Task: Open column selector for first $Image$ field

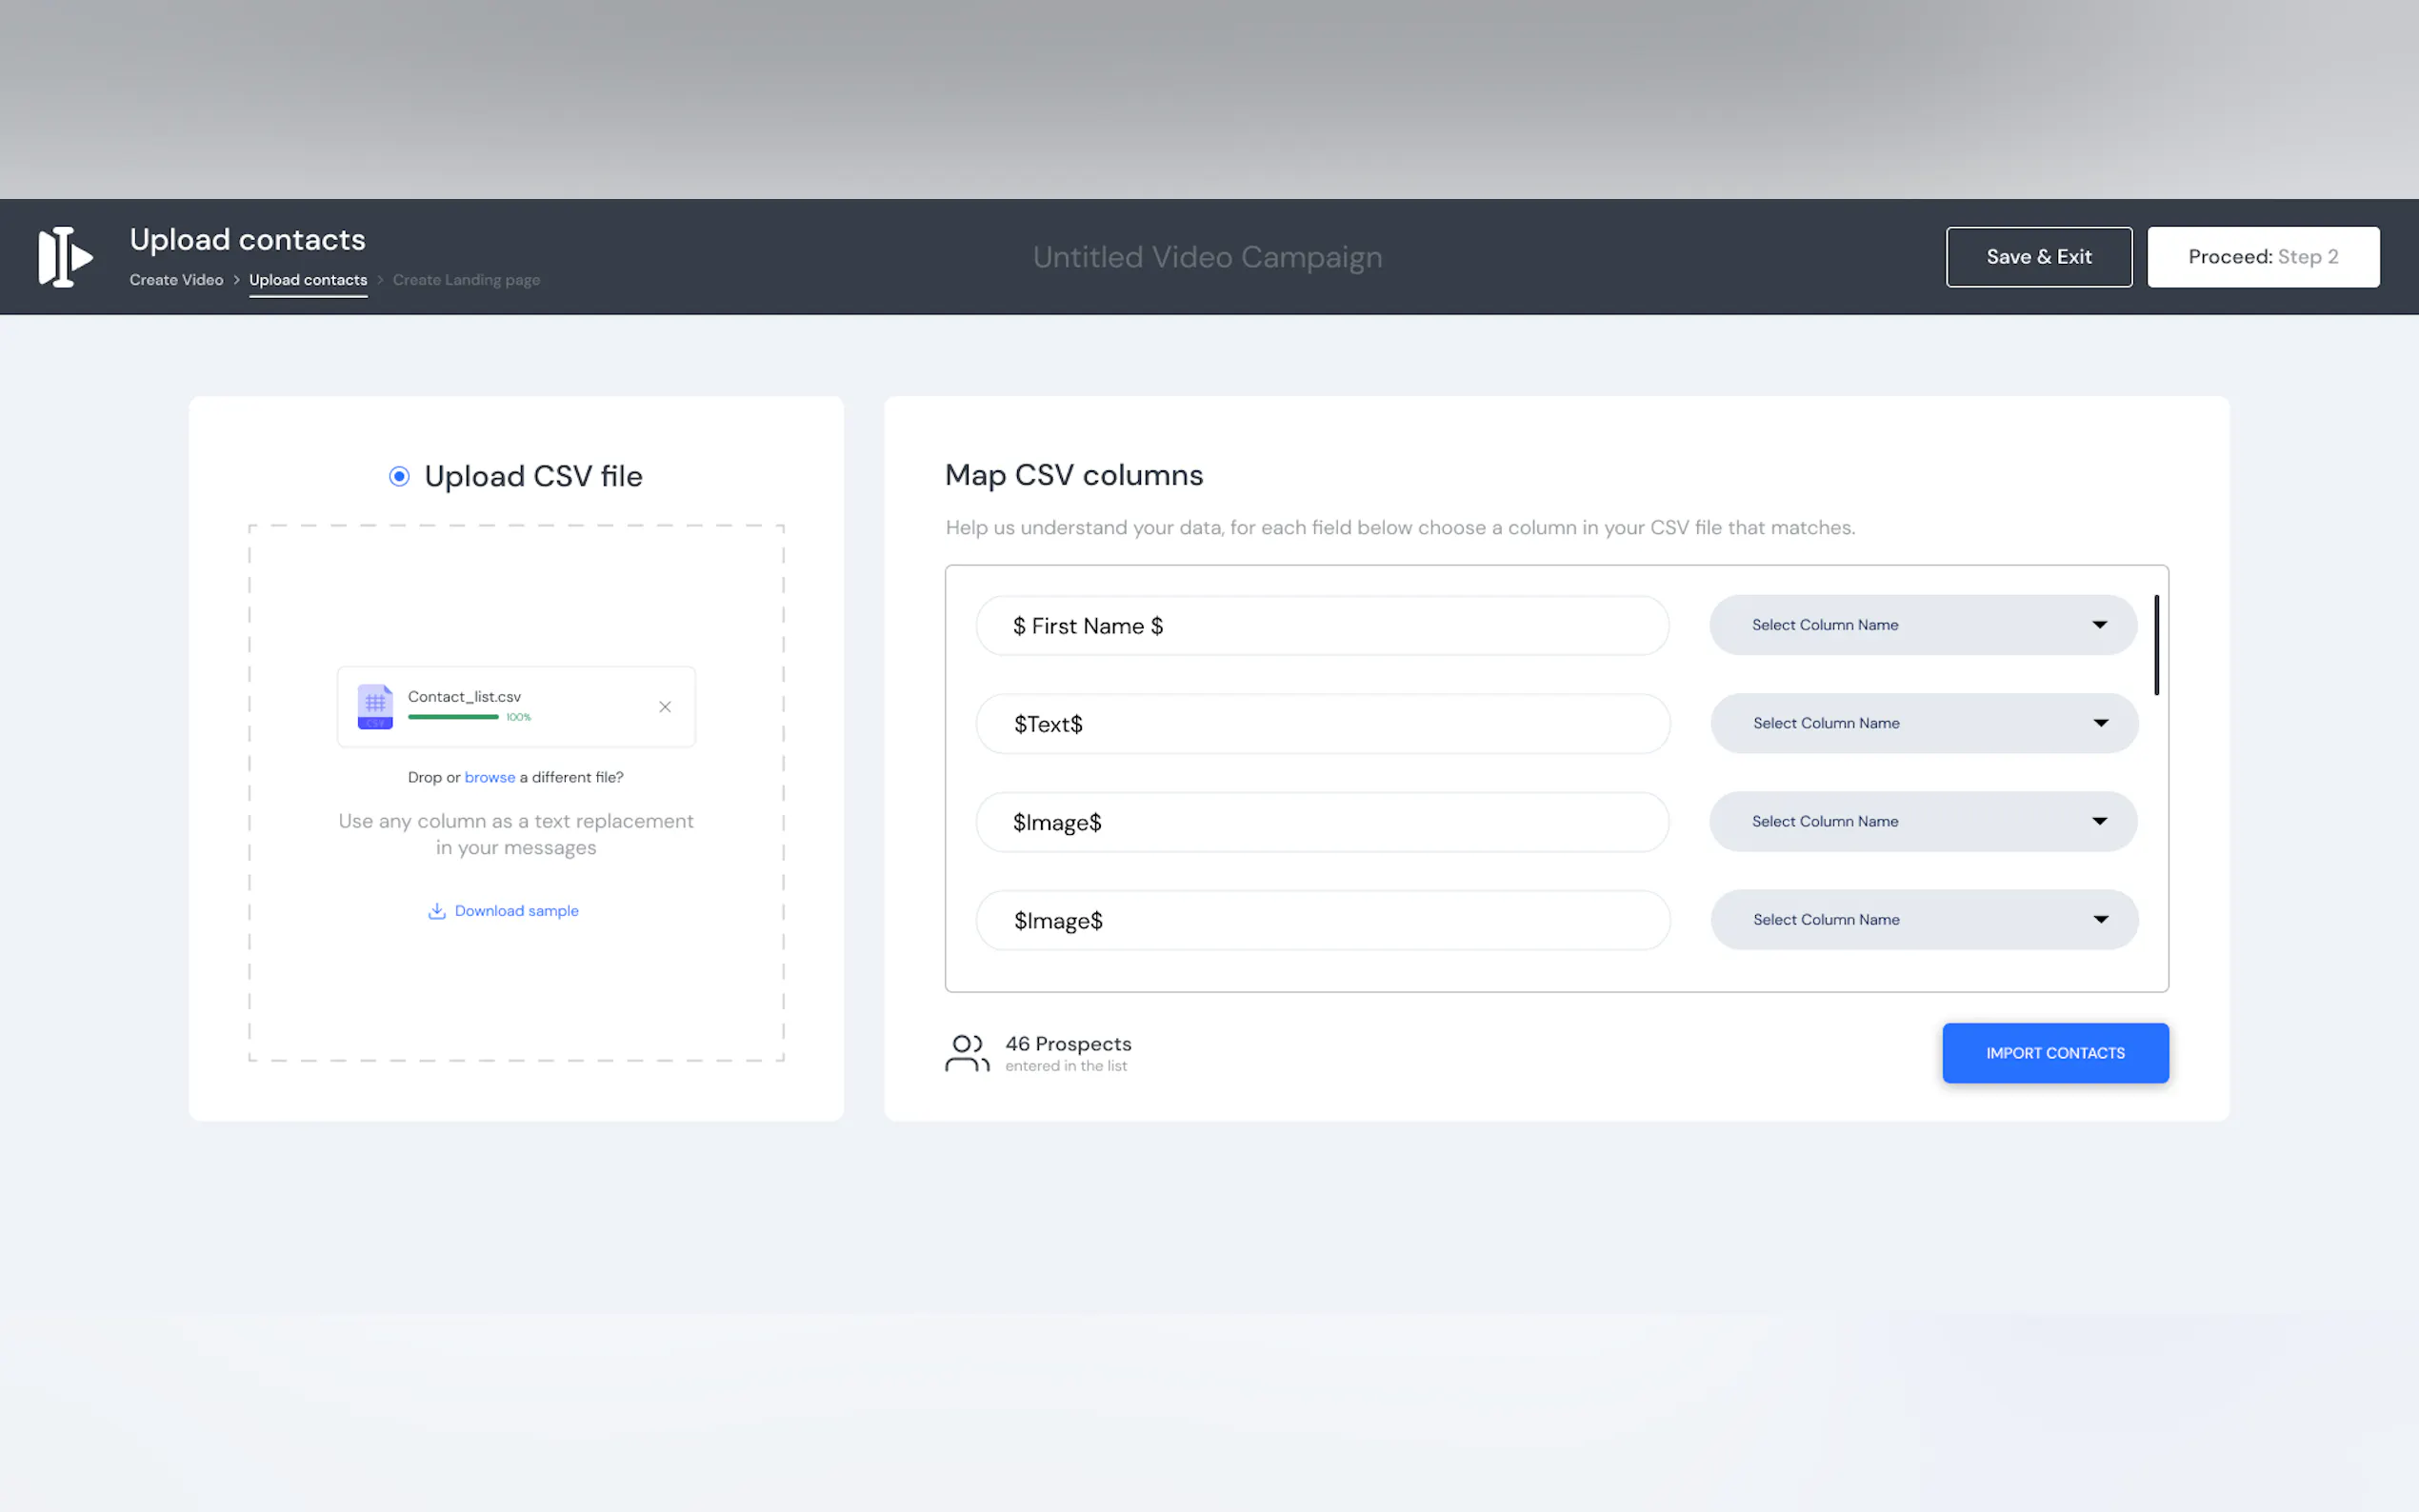Action: 1922,821
